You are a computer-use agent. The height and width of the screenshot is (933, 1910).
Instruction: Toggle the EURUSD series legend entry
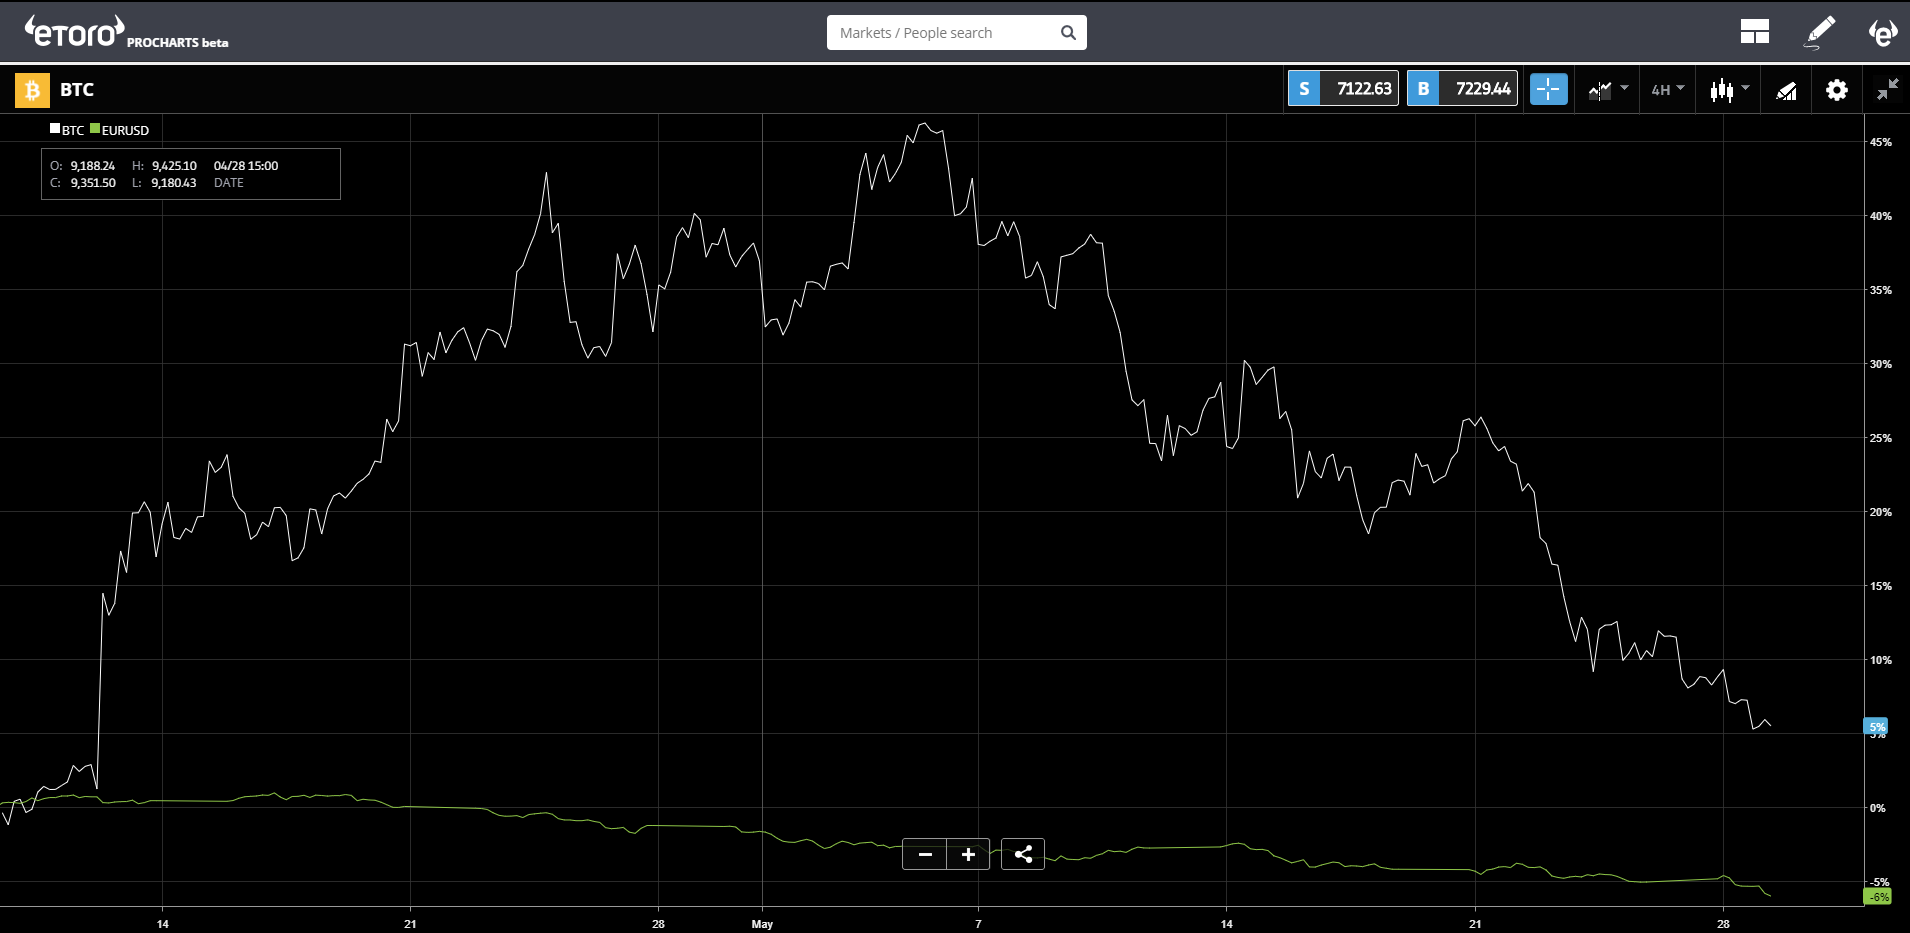coord(119,130)
